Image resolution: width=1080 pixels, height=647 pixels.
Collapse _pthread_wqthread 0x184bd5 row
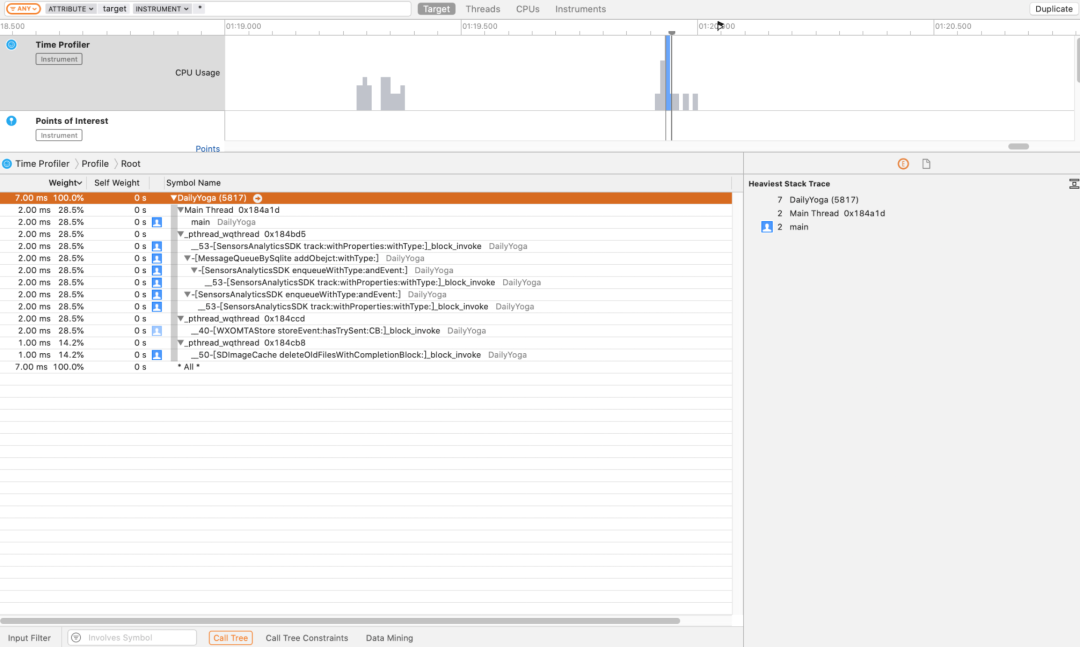(x=180, y=234)
